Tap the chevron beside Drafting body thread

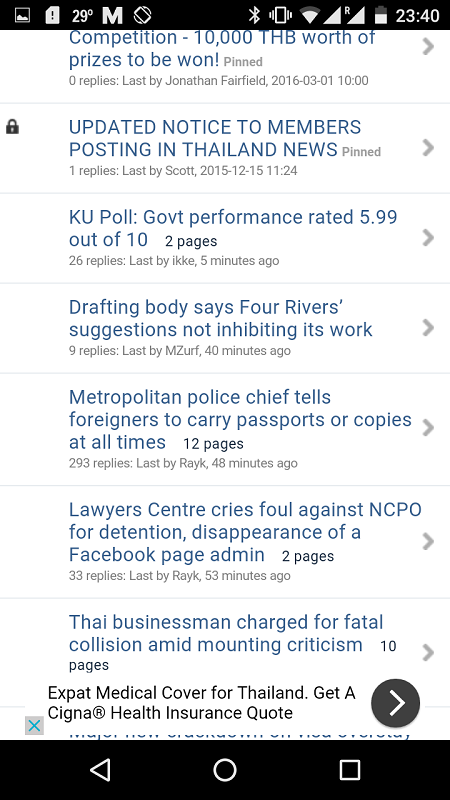(428, 328)
